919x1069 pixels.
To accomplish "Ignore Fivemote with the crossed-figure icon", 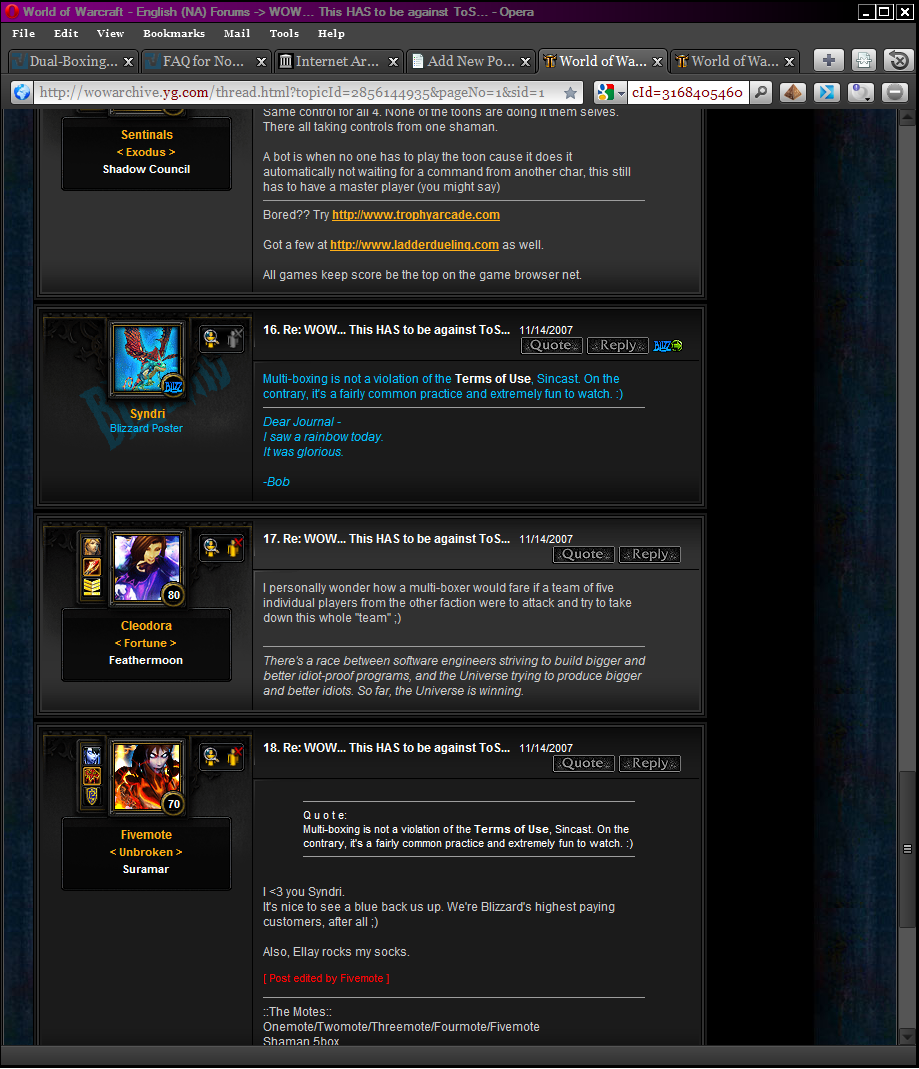I will [x=234, y=756].
